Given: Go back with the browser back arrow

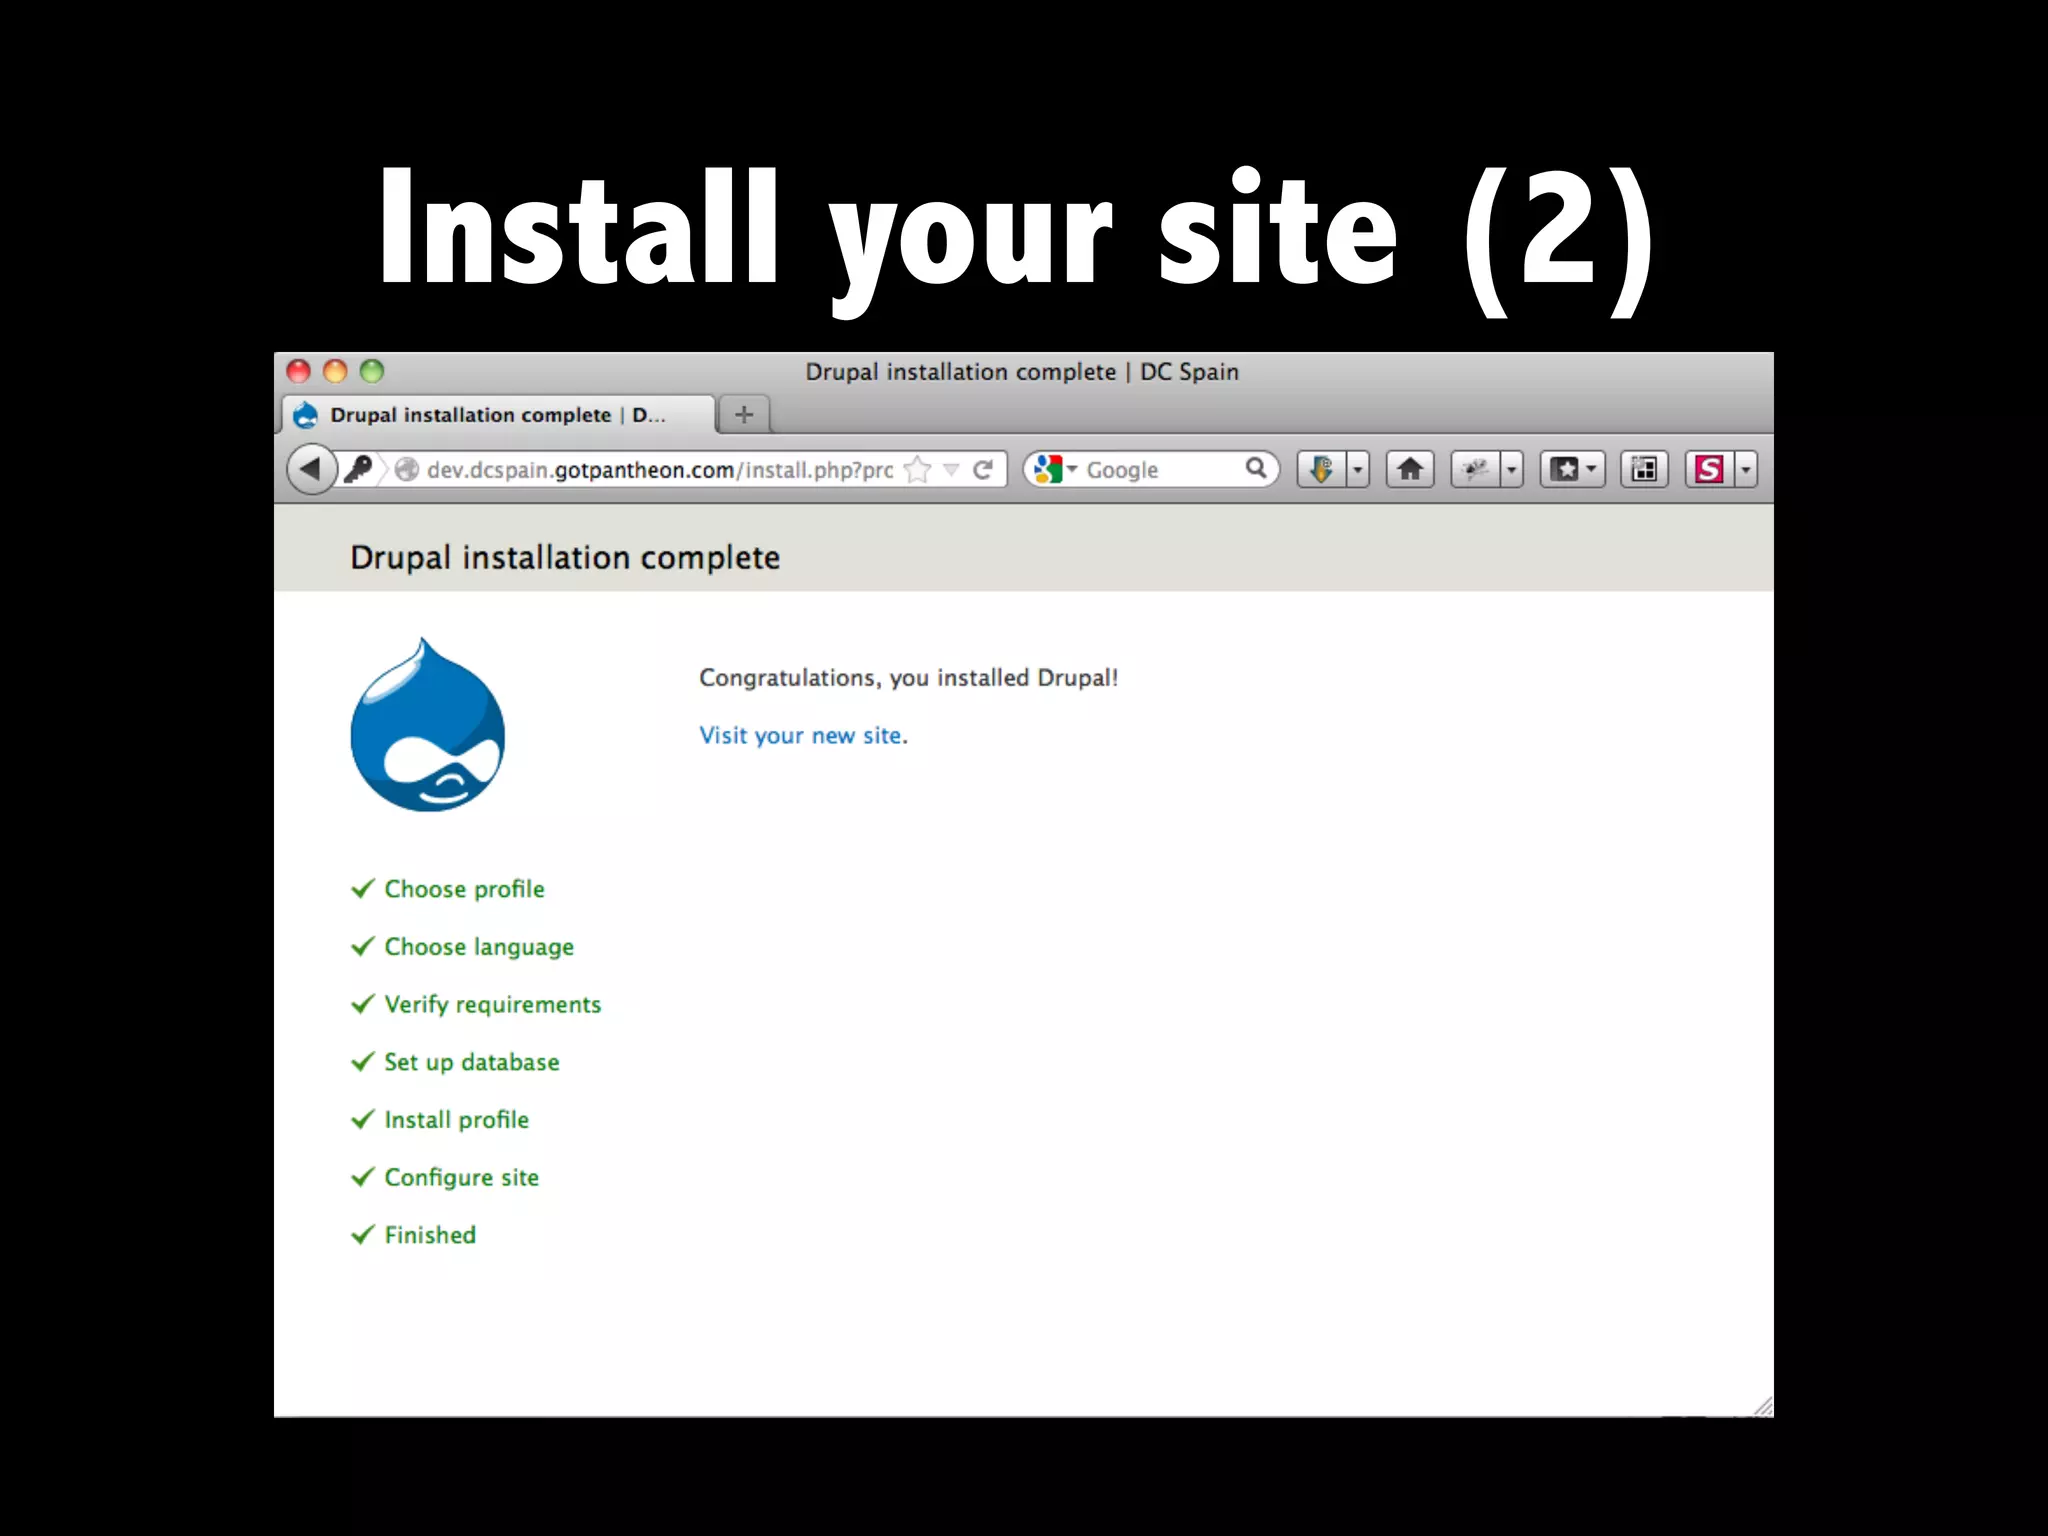Looking at the screenshot, I should [x=311, y=469].
